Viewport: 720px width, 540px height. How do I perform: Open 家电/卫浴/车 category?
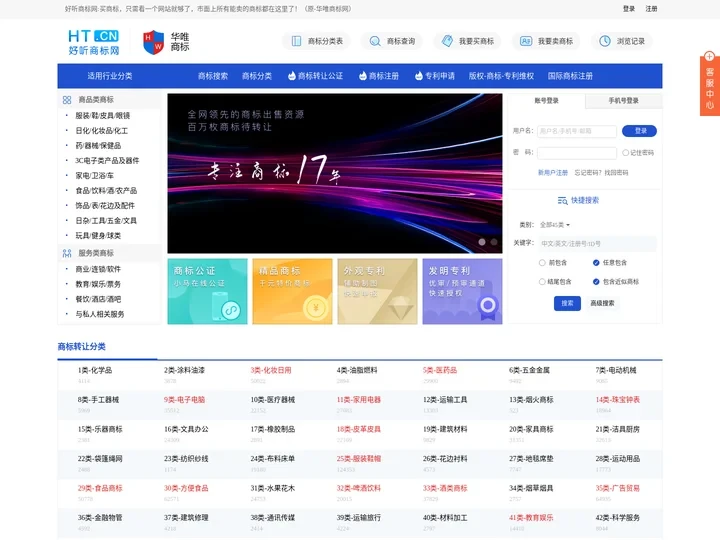pos(95,175)
